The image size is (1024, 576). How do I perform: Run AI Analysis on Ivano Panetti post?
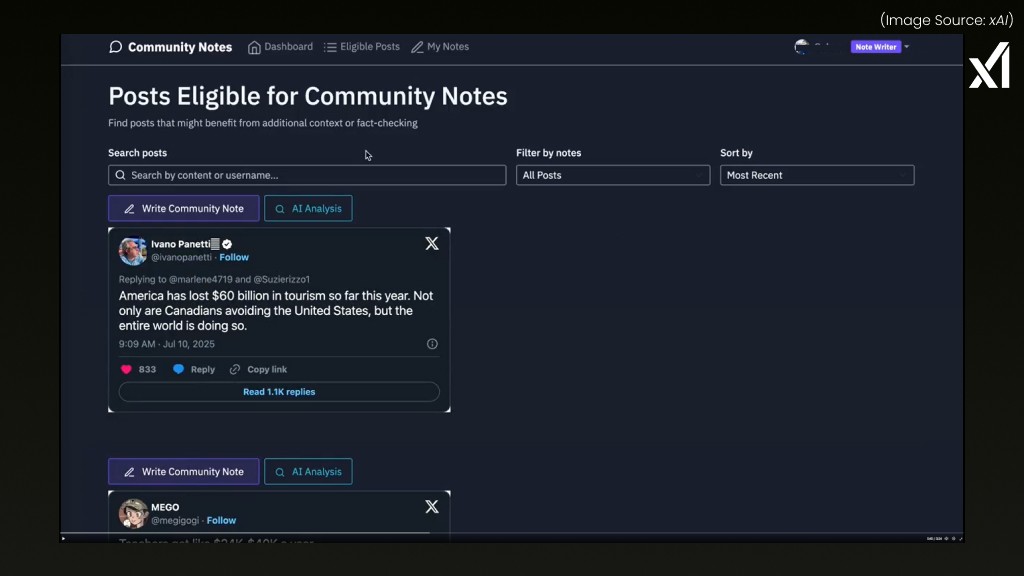coord(308,208)
